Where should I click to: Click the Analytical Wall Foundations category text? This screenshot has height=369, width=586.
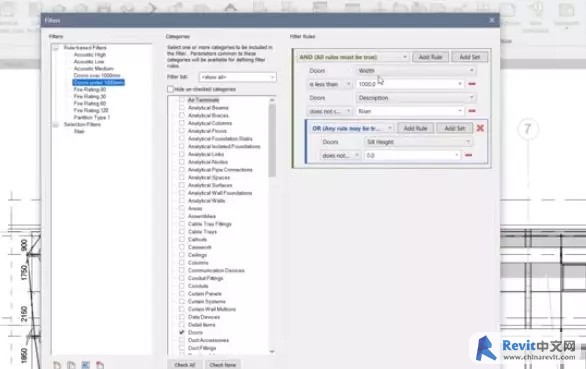pyautogui.click(x=220, y=193)
